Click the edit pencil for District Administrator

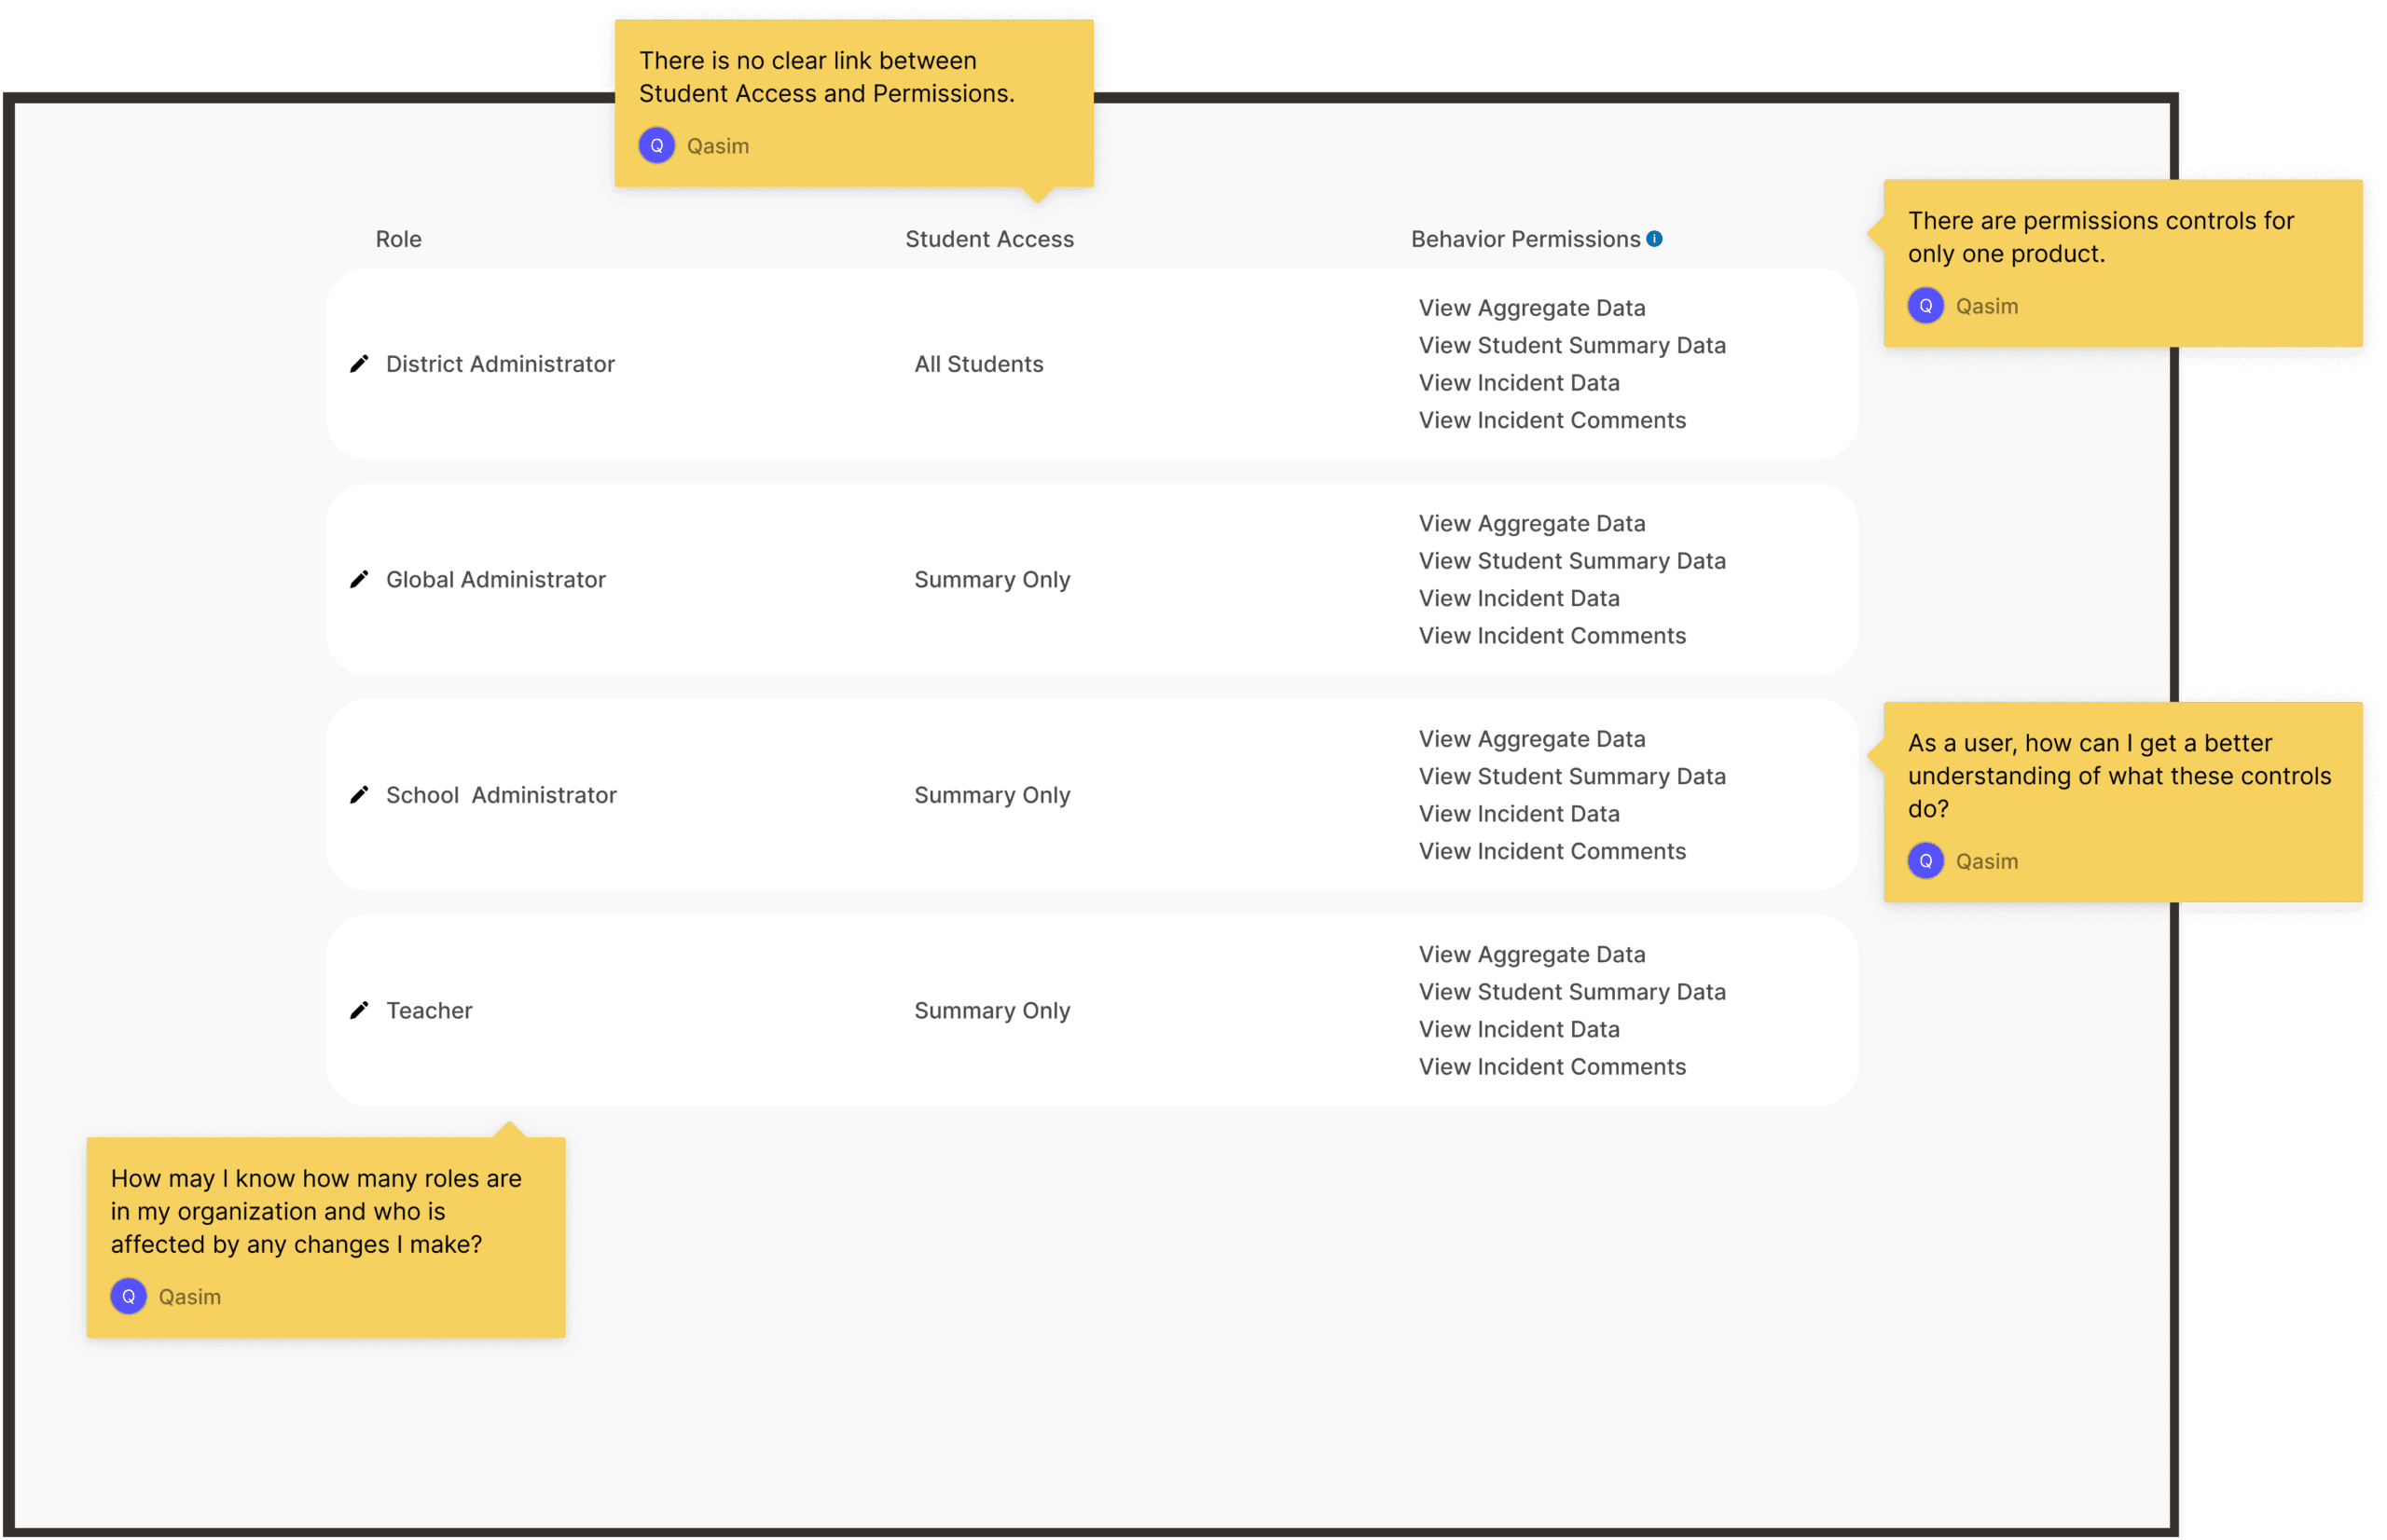[x=359, y=364]
